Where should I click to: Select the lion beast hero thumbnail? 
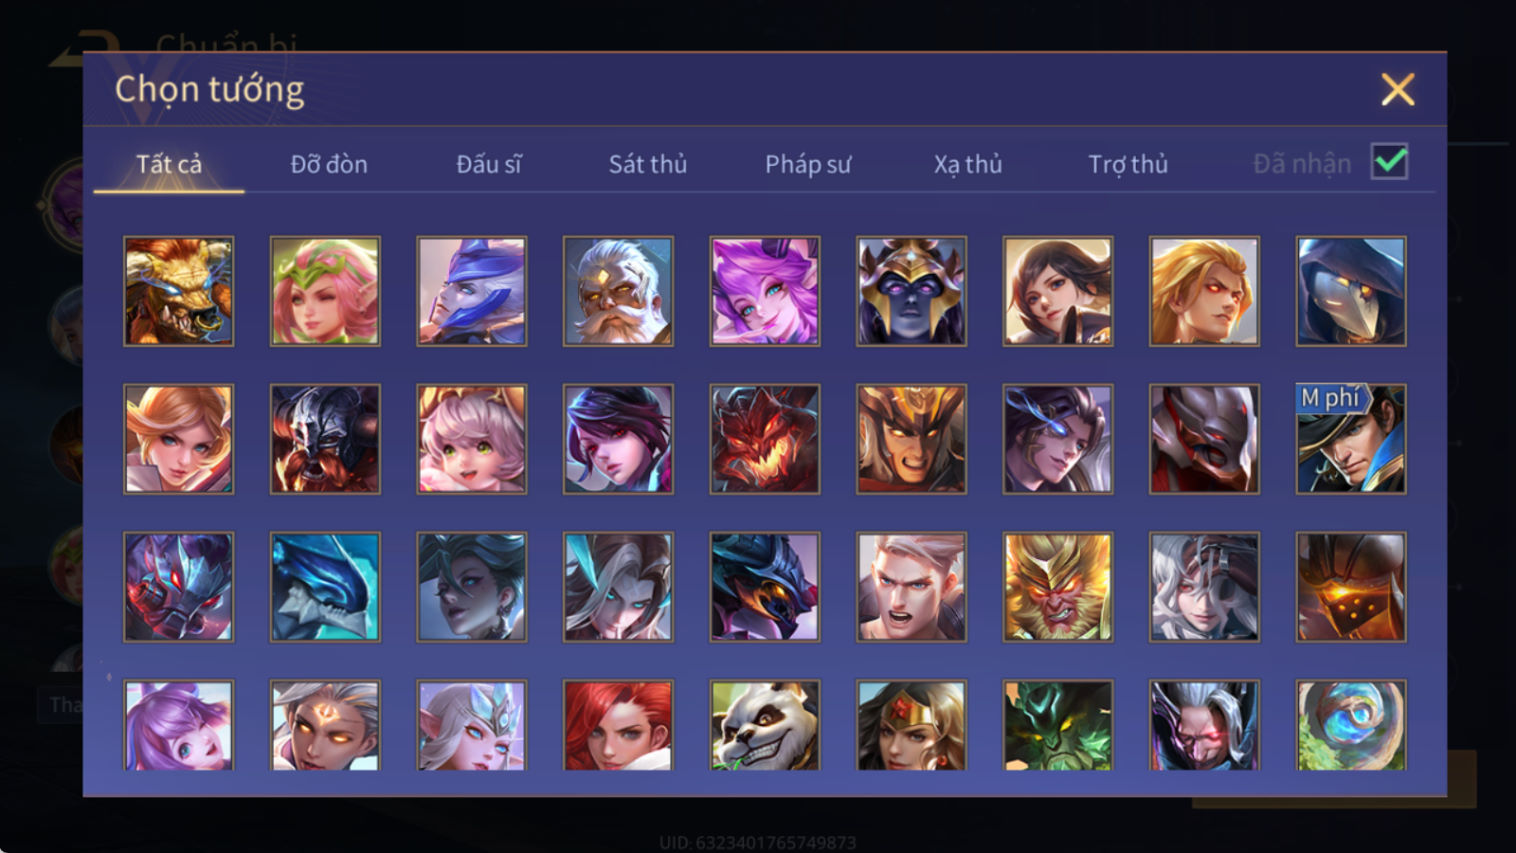[x=178, y=291]
